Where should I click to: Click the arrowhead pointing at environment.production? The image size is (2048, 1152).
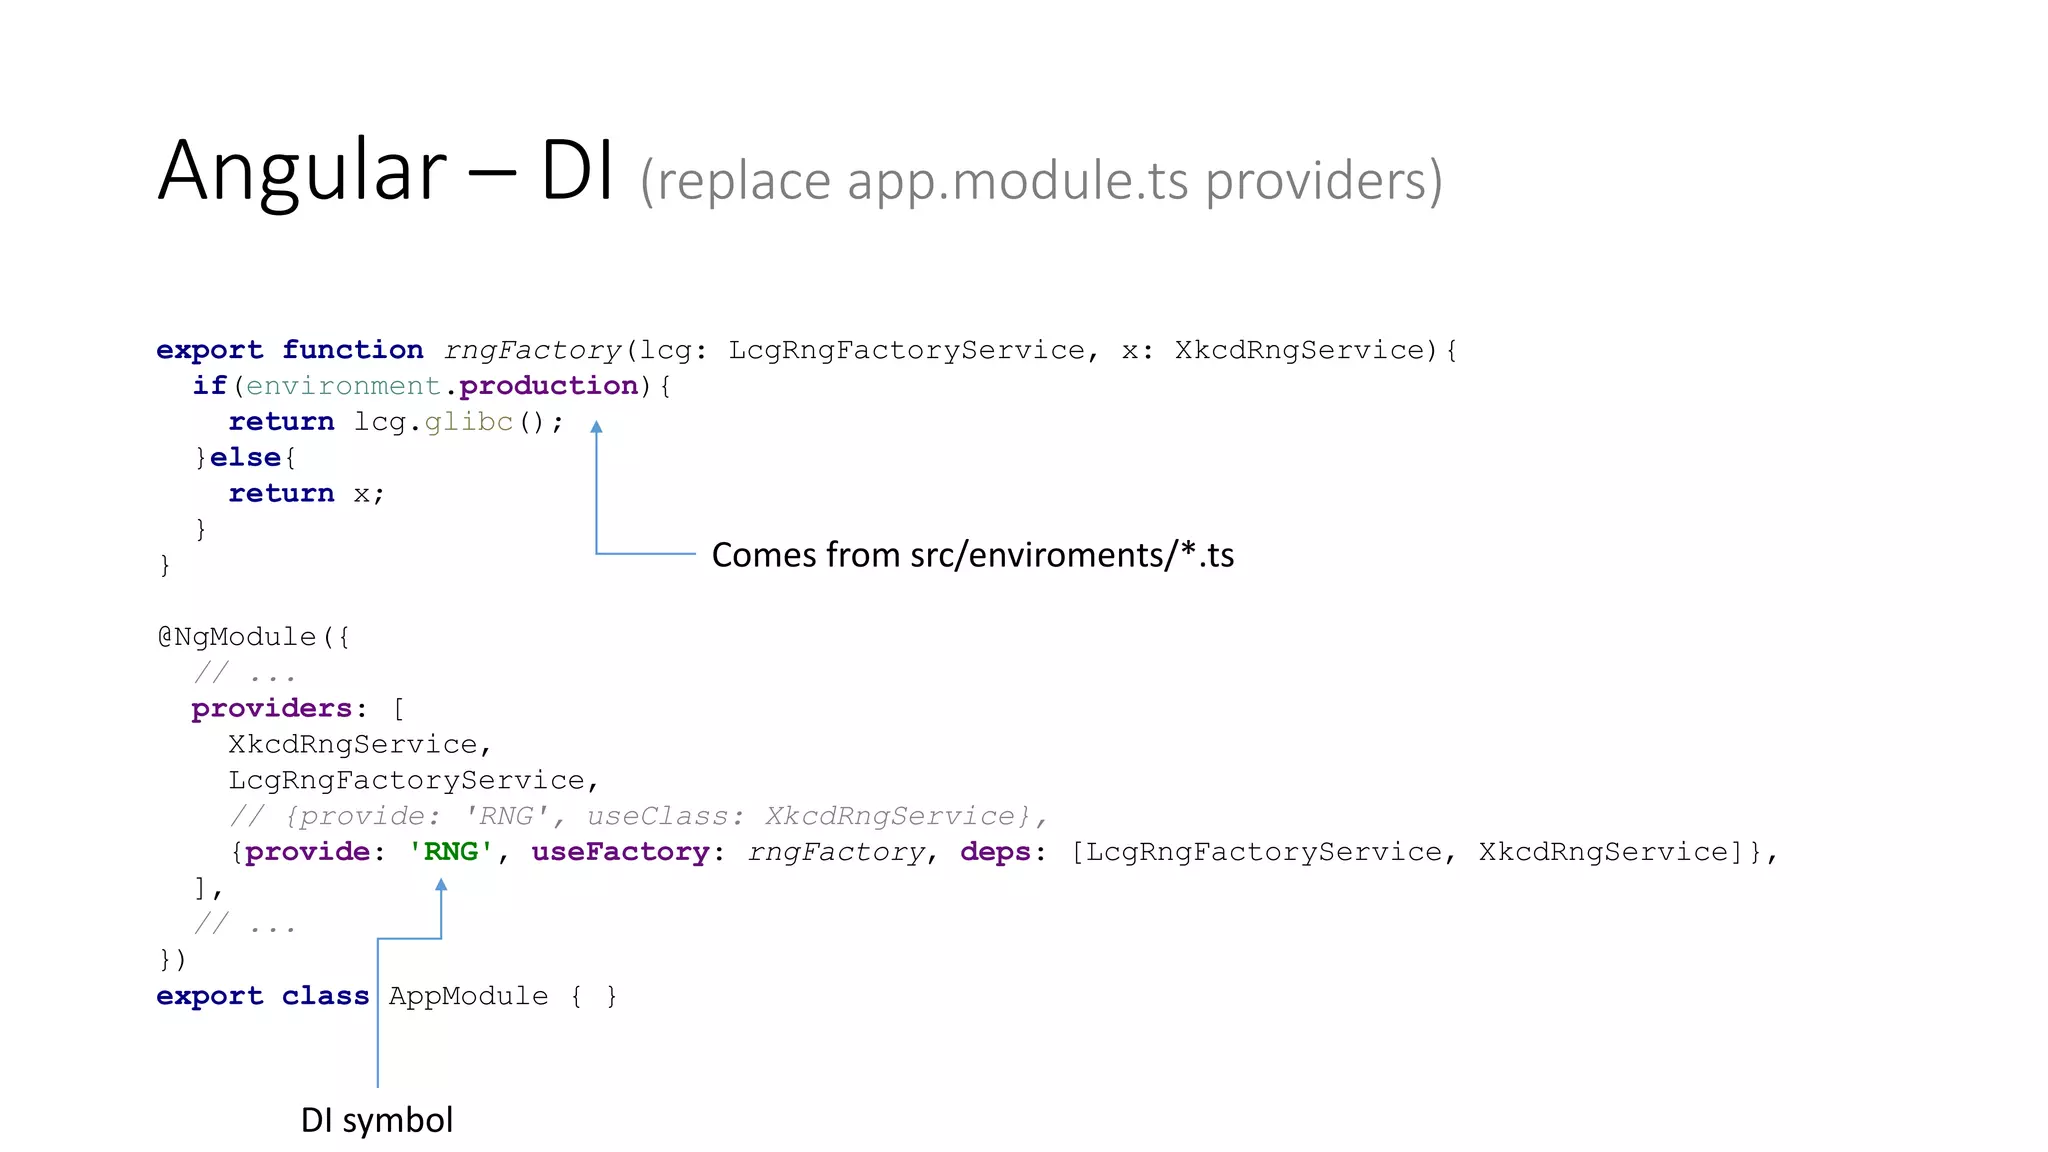click(x=596, y=427)
